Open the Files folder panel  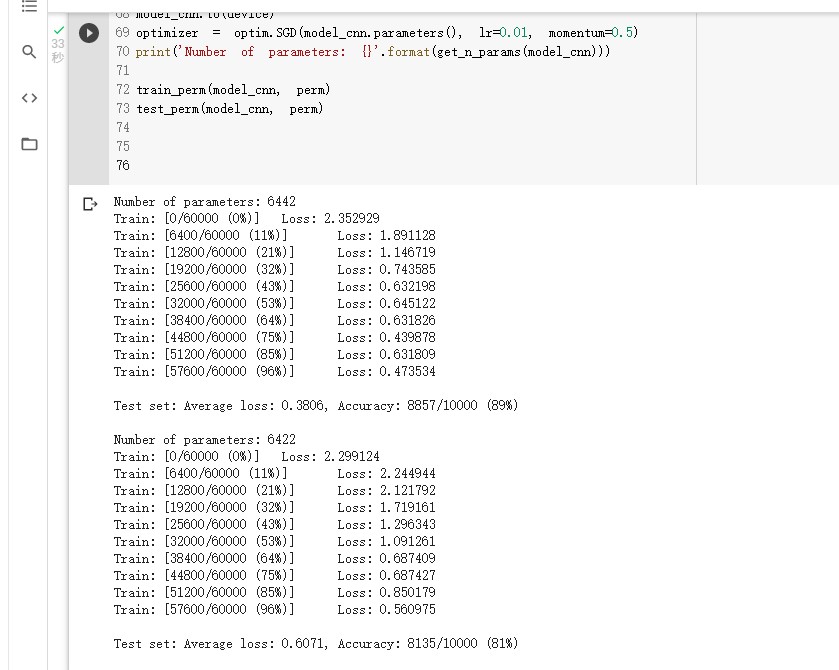point(29,144)
